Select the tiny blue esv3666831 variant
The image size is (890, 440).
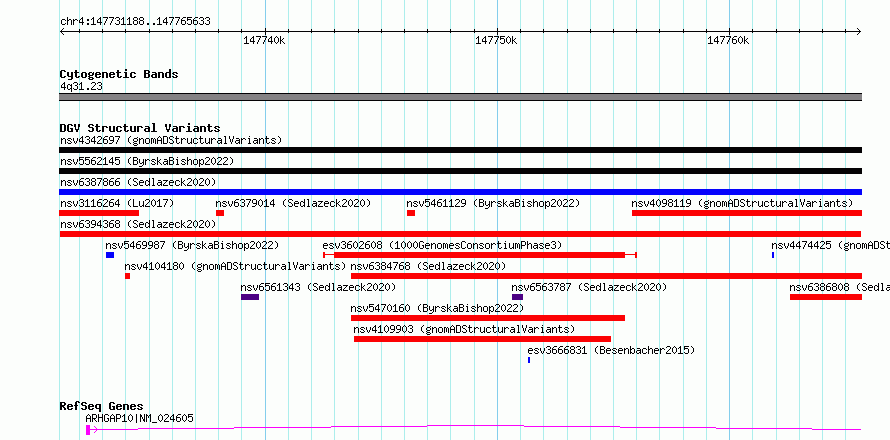click(x=529, y=360)
